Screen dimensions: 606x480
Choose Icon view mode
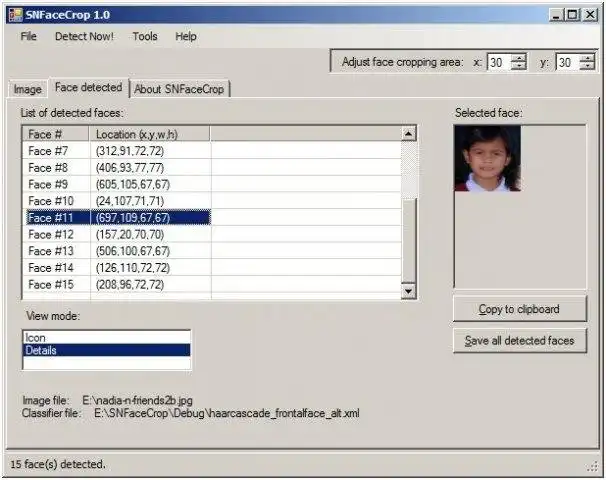107,338
